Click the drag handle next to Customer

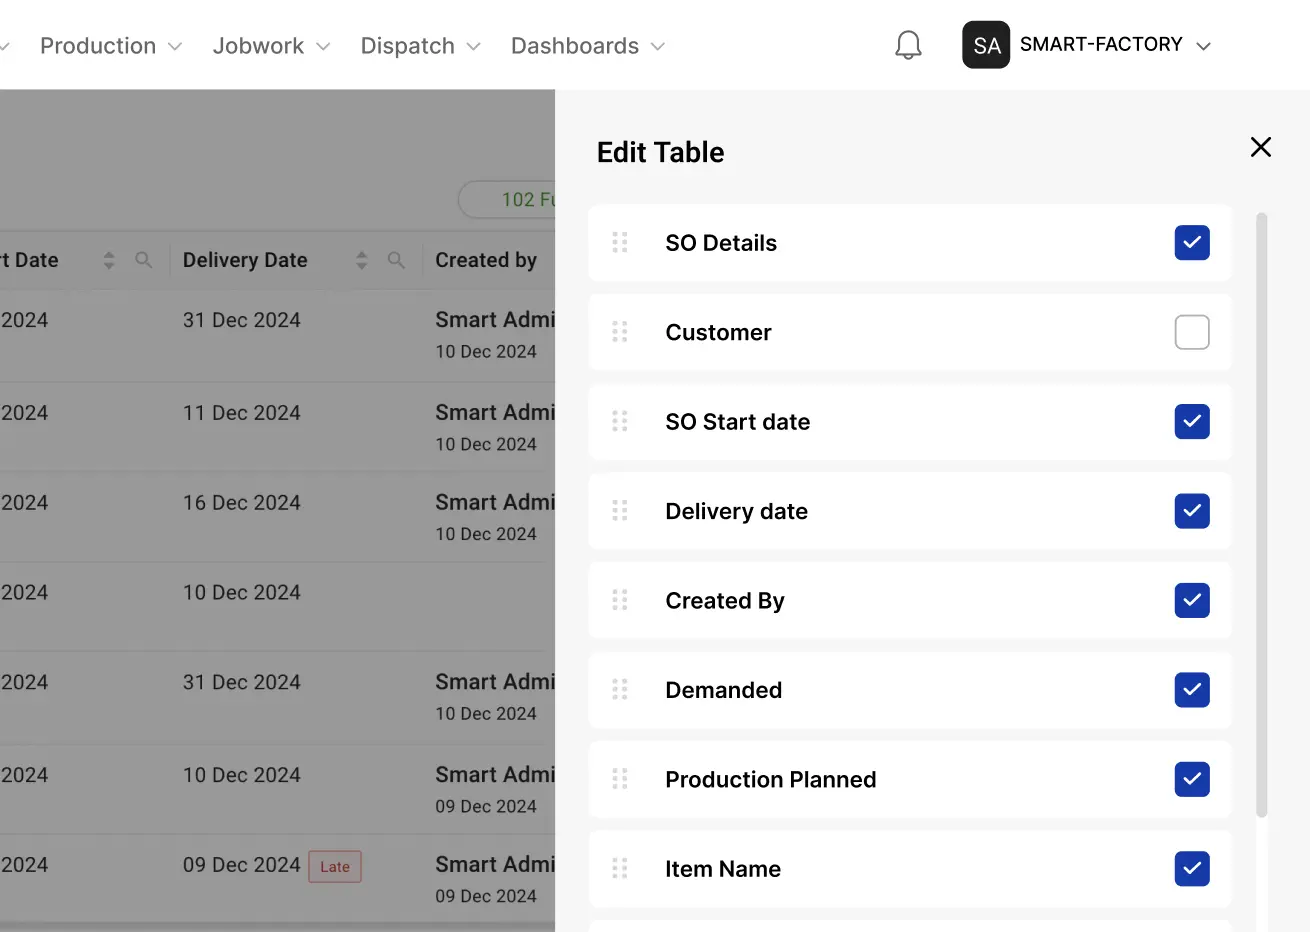click(620, 332)
